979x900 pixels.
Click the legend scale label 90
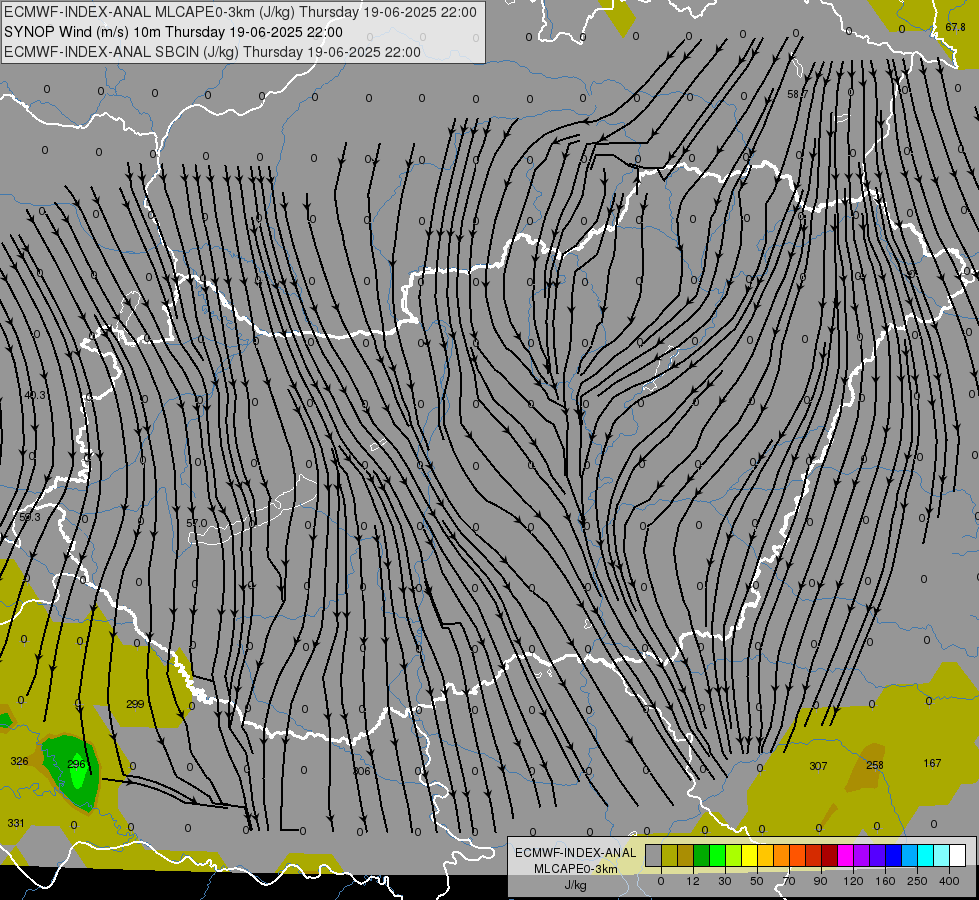click(820, 882)
